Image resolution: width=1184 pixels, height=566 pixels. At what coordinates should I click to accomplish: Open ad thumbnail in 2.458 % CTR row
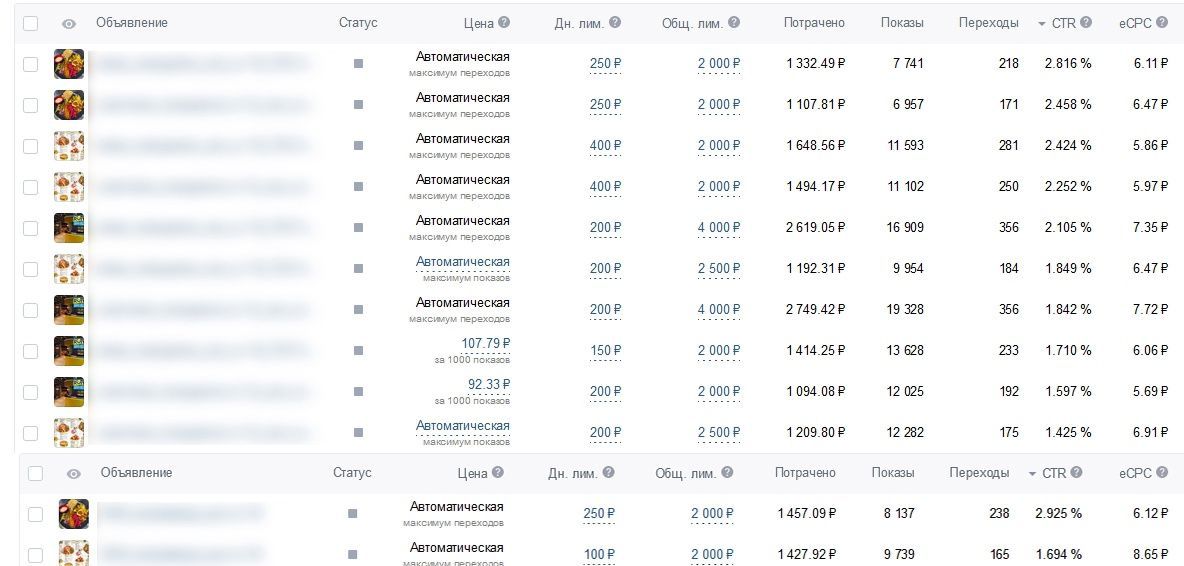point(69,105)
